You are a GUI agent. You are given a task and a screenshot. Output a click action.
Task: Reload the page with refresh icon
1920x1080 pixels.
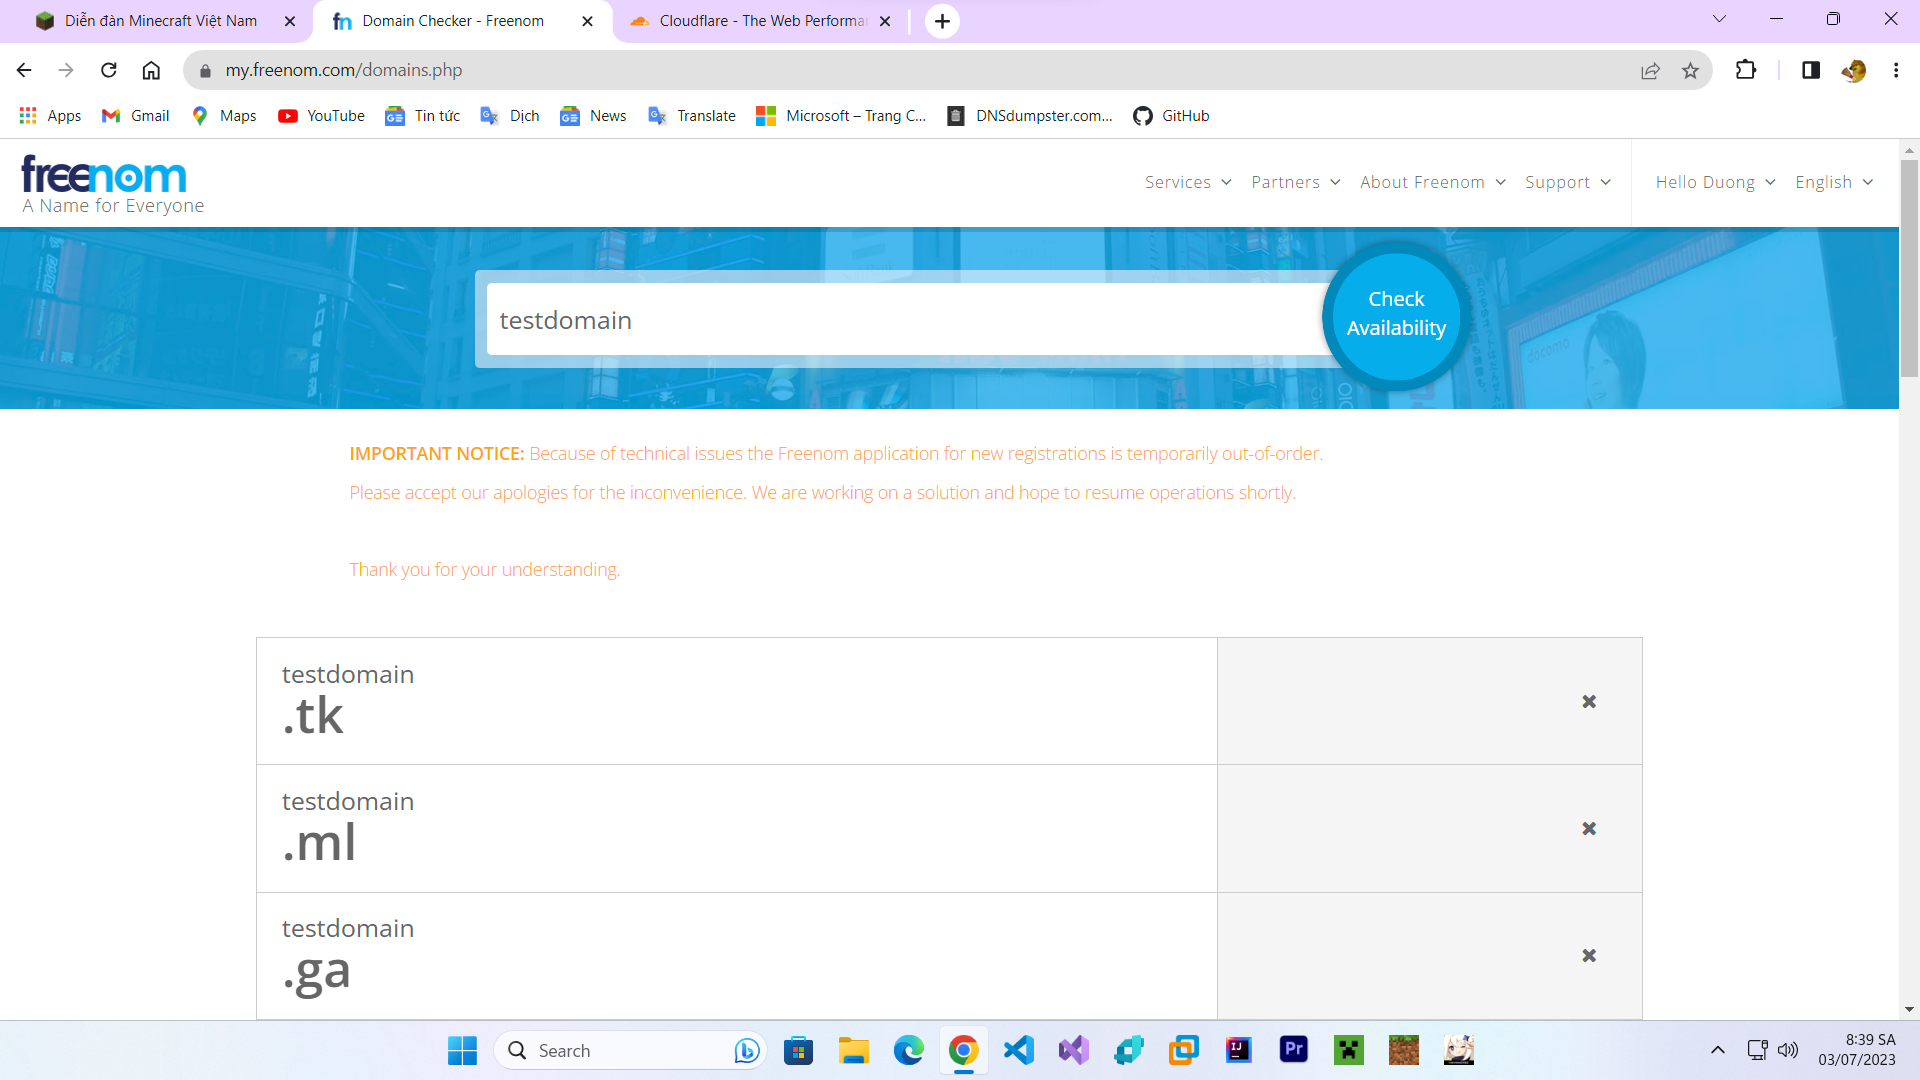(109, 70)
